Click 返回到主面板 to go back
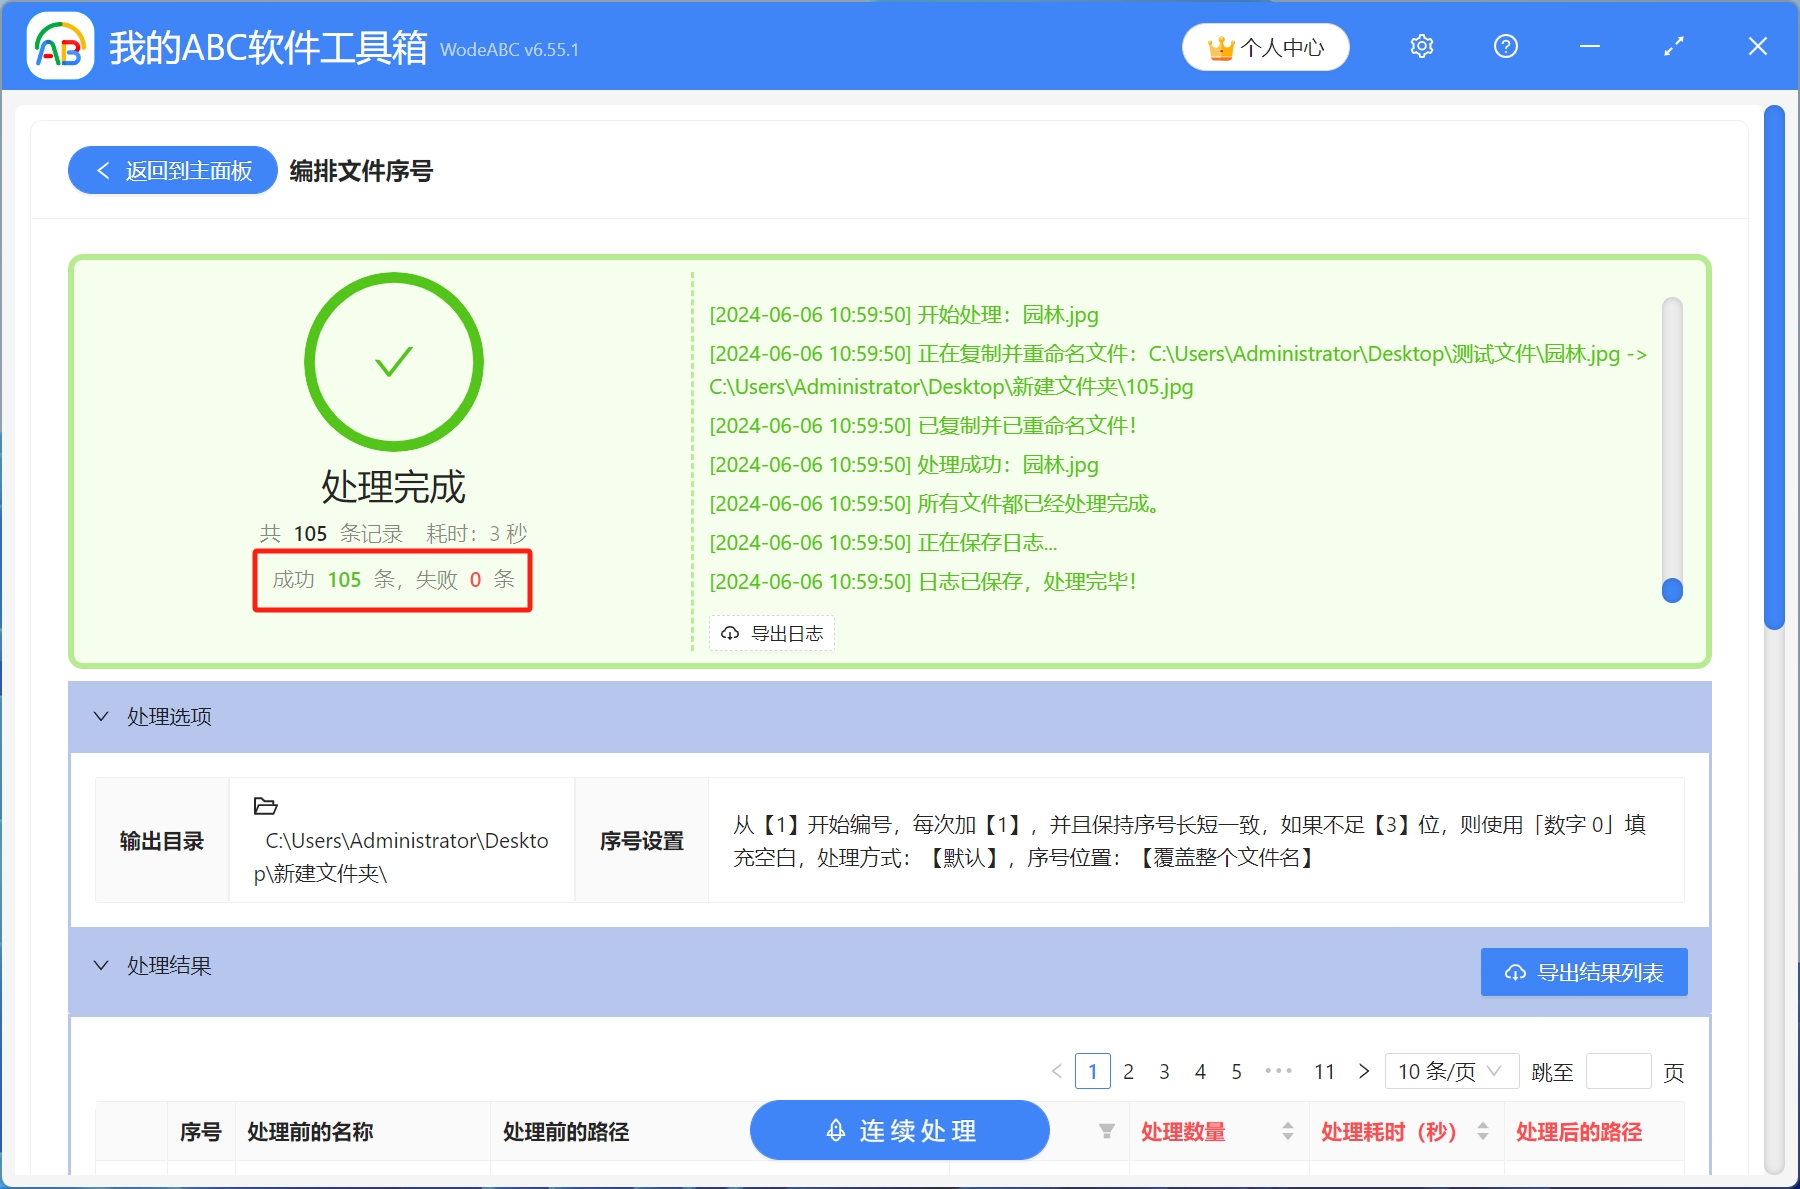The height and width of the screenshot is (1189, 1800). tap(171, 170)
